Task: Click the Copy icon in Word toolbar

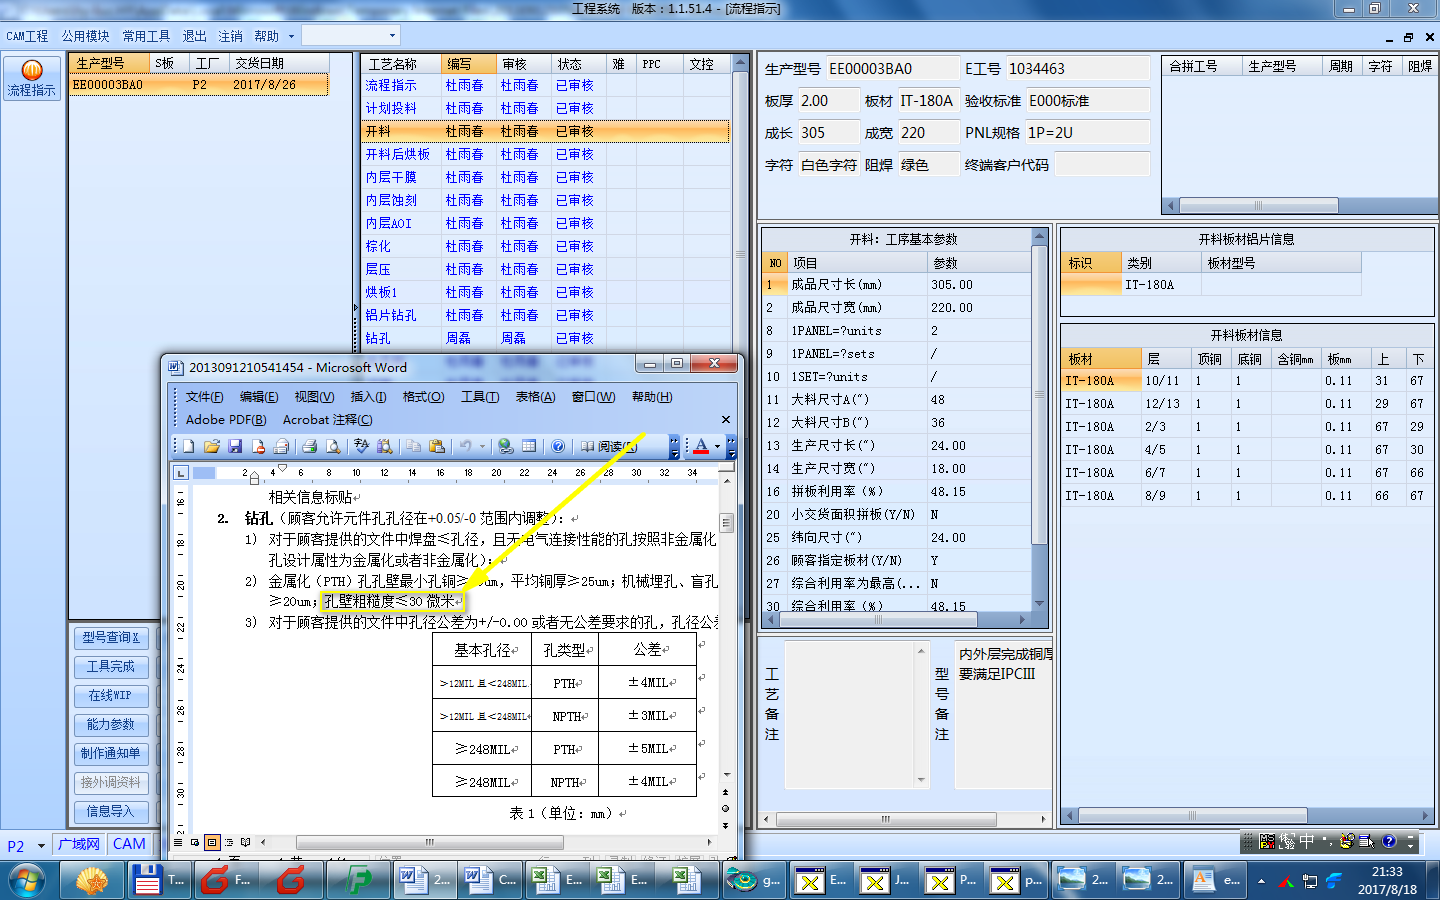Action: point(413,446)
